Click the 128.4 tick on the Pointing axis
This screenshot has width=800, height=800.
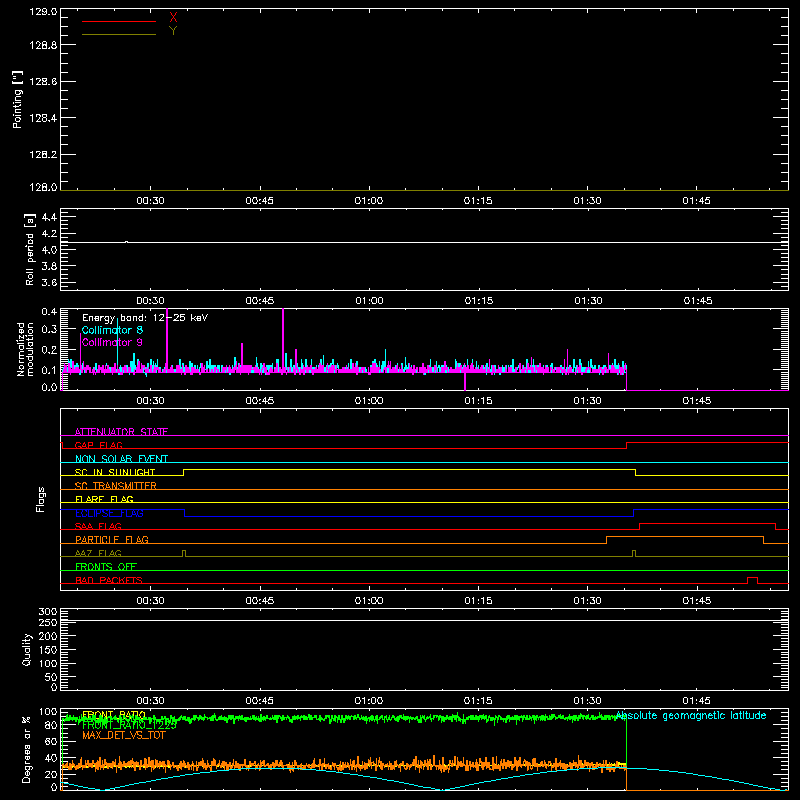43,118
